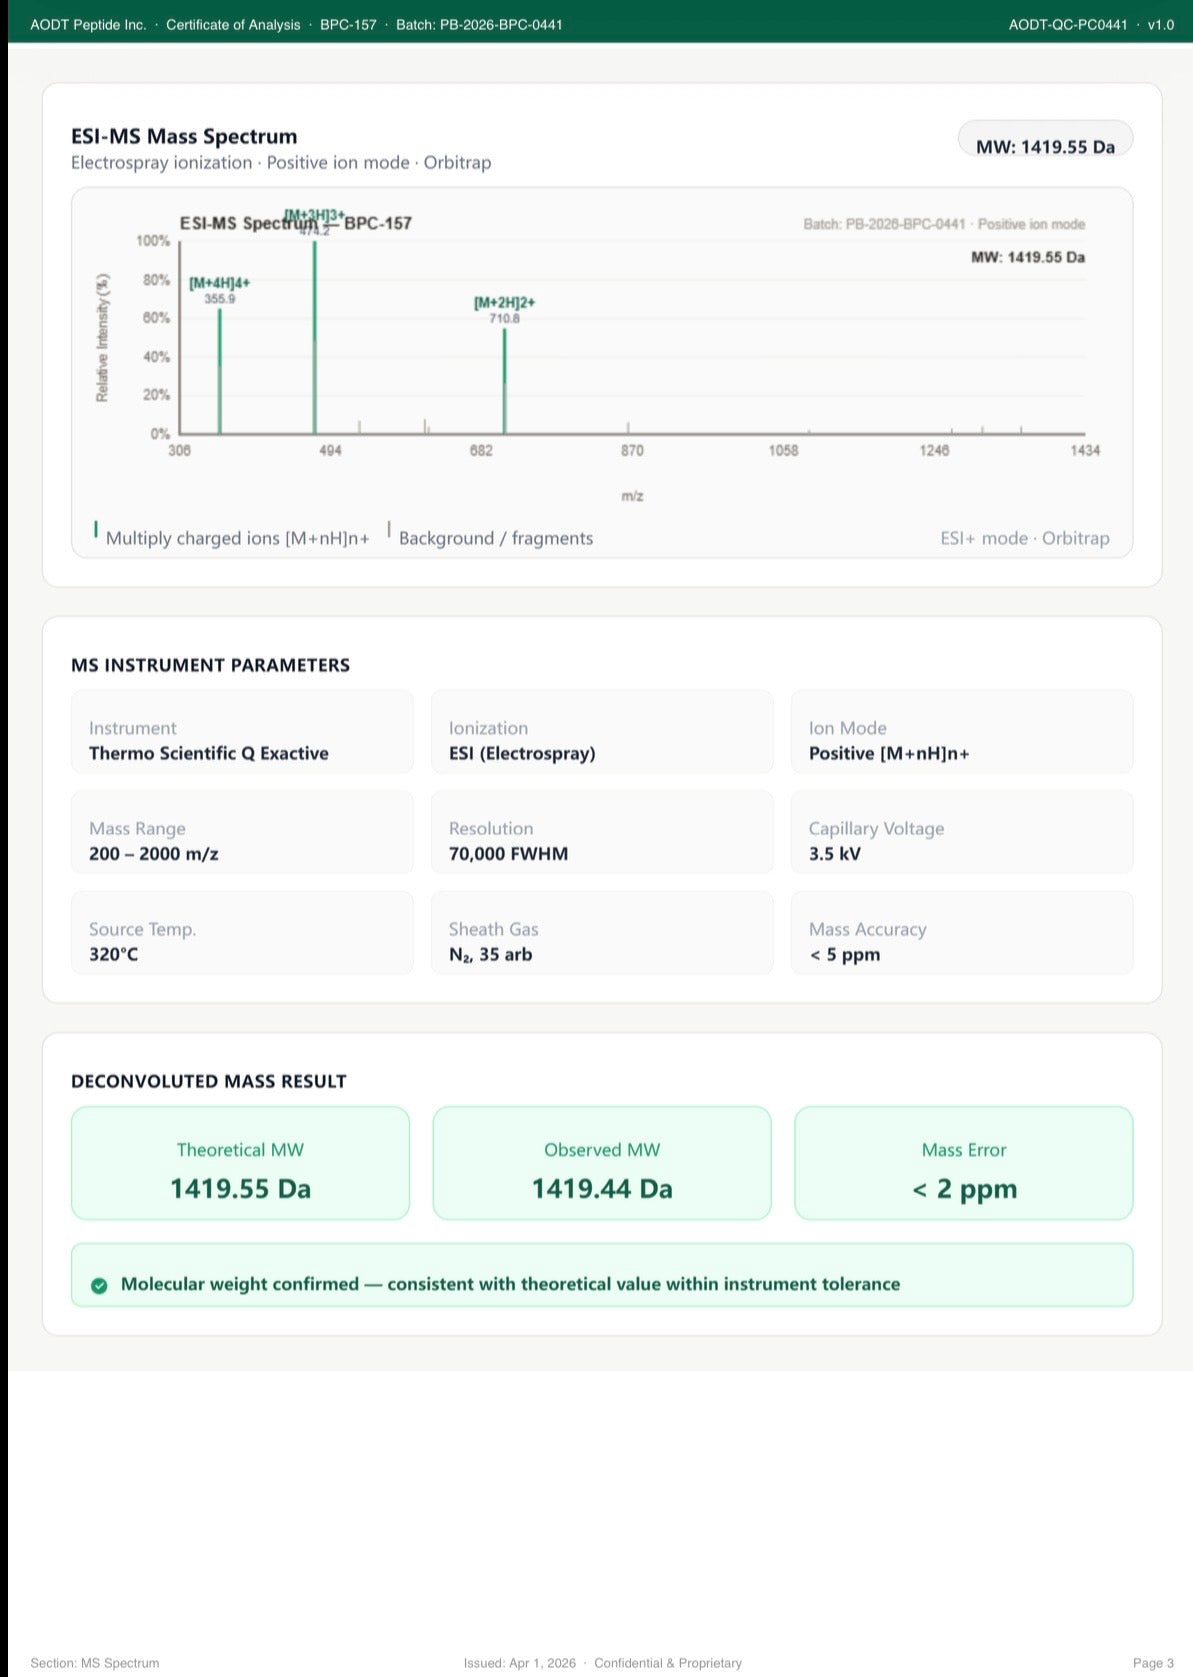Select the 200 – 2000 m/z mass range value
Screen dimensions: 1193x1677
154,853
